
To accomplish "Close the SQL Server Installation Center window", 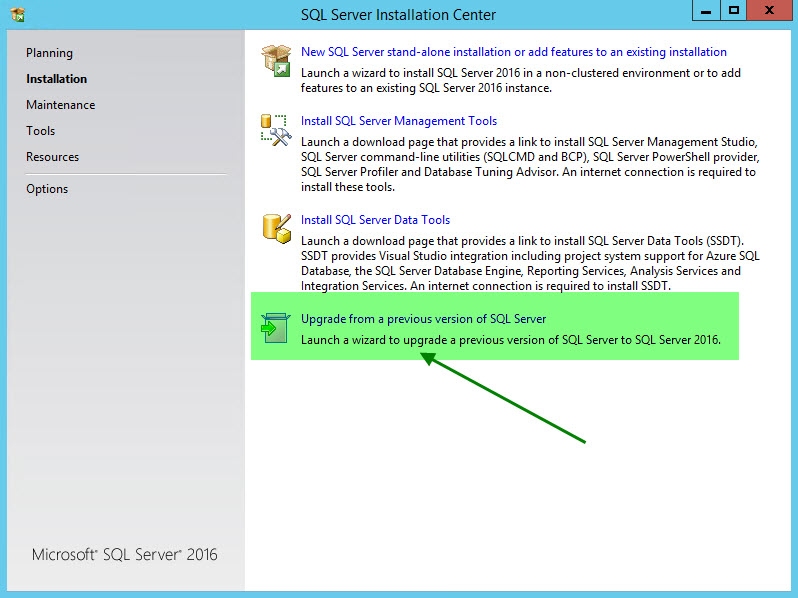I will point(769,11).
